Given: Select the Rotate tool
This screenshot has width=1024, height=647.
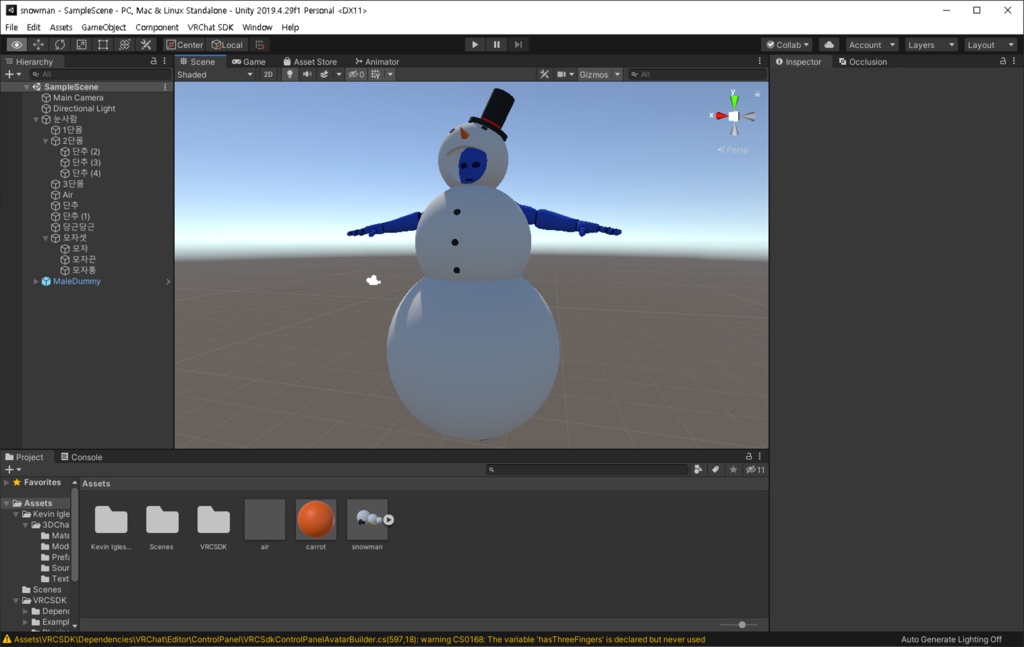Looking at the screenshot, I should 60,44.
